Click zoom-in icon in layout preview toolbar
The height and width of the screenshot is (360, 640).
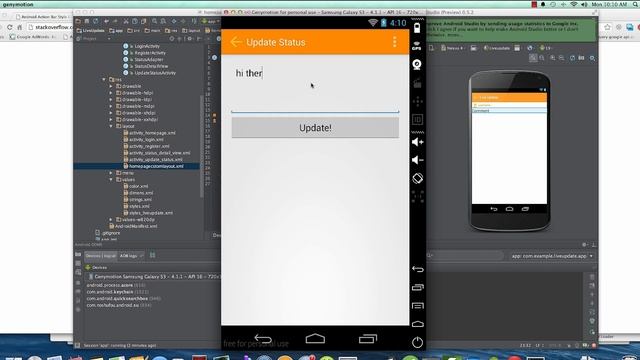point(552,58)
